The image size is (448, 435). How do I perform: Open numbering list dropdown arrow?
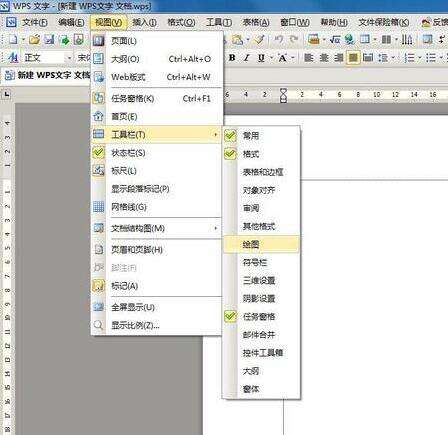[x=419, y=58]
